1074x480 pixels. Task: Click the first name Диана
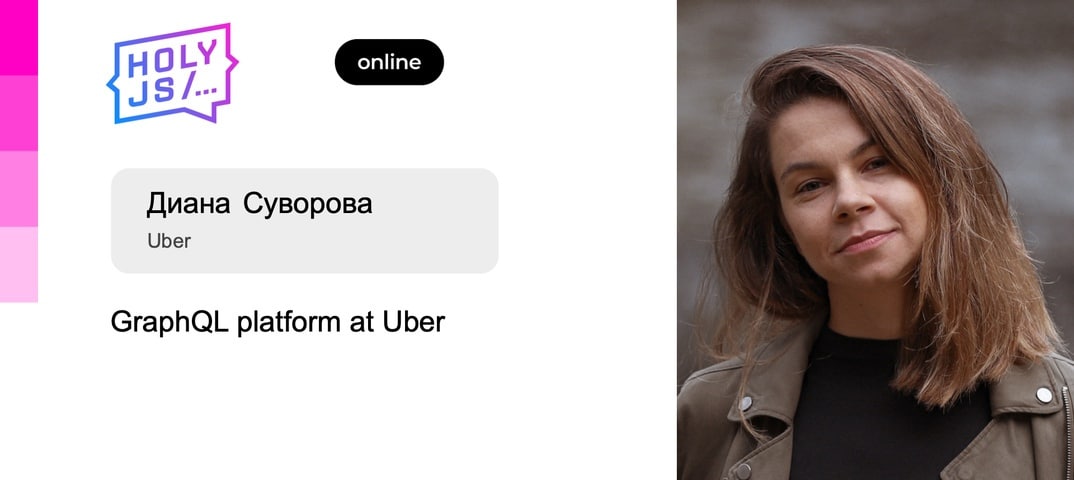(x=188, y=204)
